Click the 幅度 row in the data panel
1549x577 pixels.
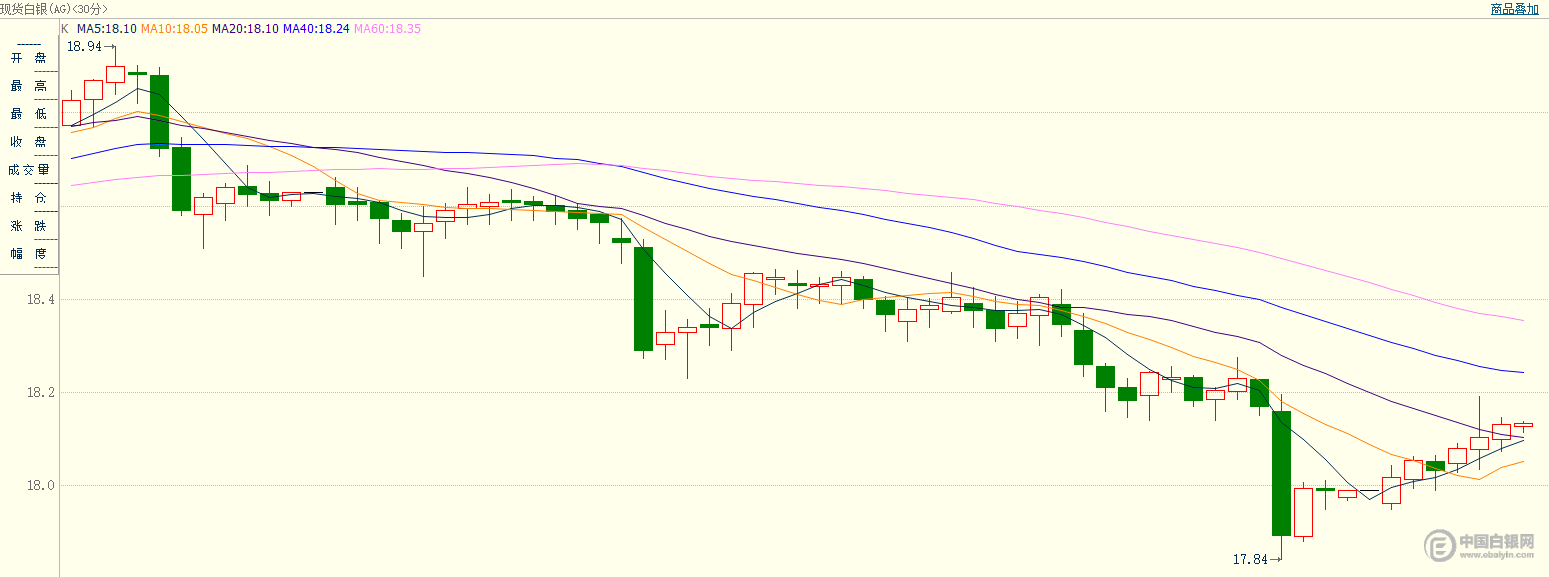(29, 254)
